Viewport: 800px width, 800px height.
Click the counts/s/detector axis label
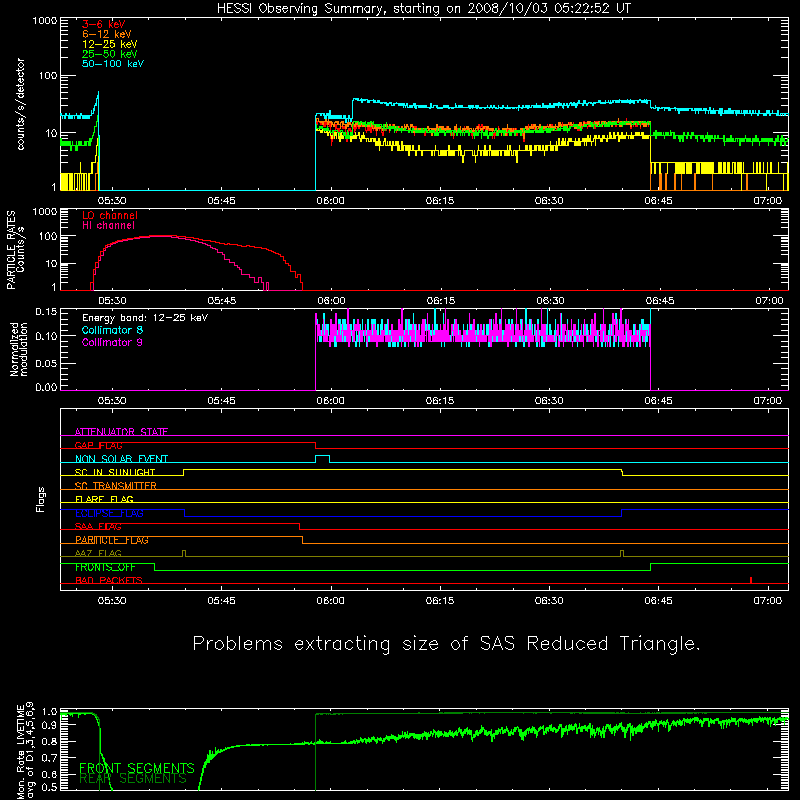[20, 104]
